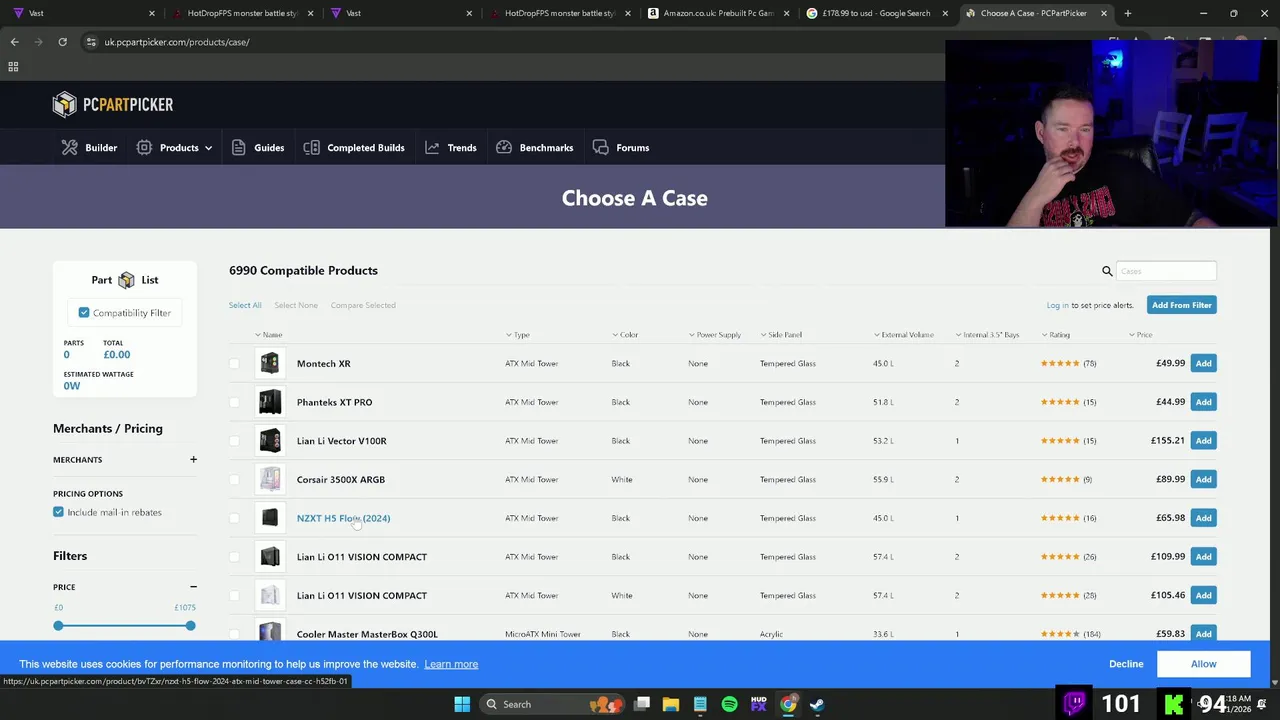Add the Phanteks XT PRO case

tap(1203, 402)
